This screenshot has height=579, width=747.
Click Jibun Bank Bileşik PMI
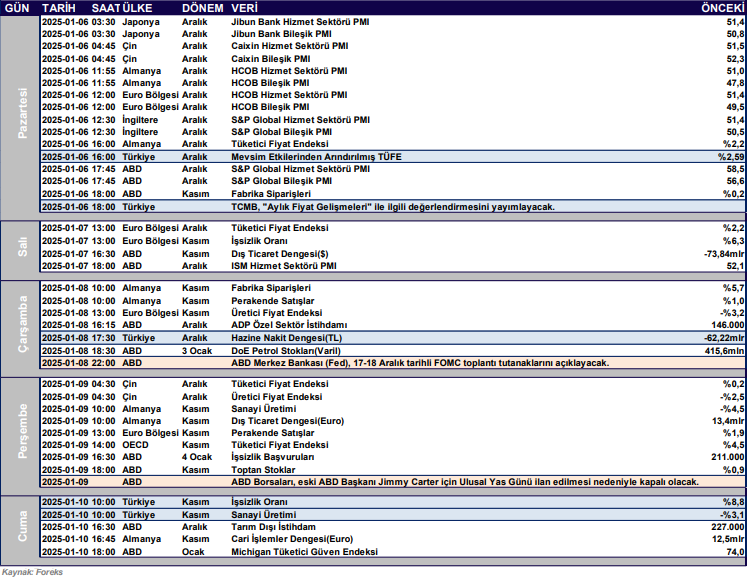281,34
